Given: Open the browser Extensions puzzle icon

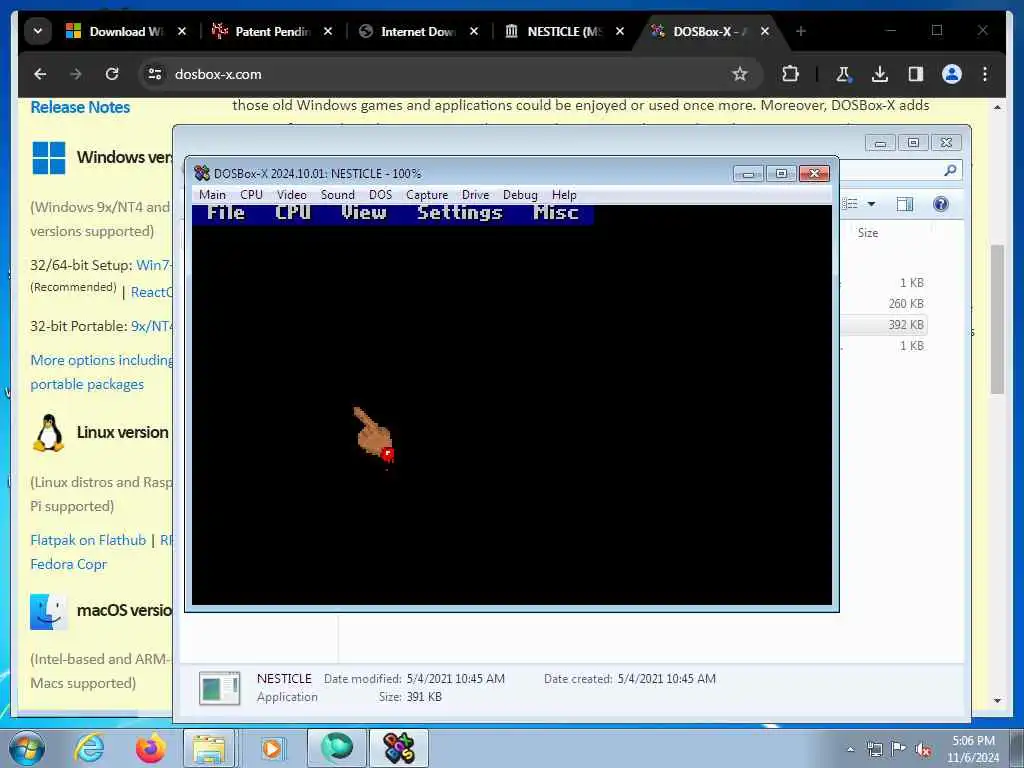Looking at the screenshot, I should pyautogui.click(x=790, y=74).
